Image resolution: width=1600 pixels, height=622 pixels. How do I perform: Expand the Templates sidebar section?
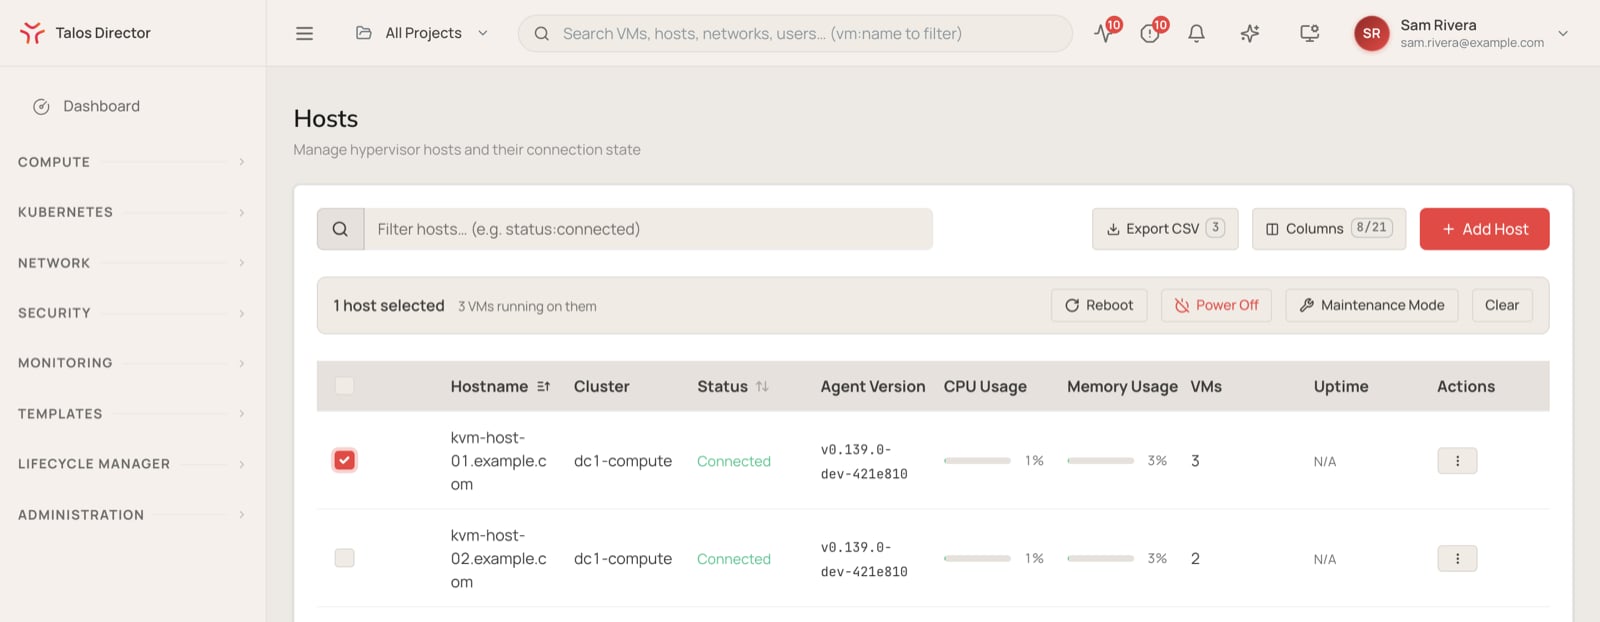coord(132,414)
